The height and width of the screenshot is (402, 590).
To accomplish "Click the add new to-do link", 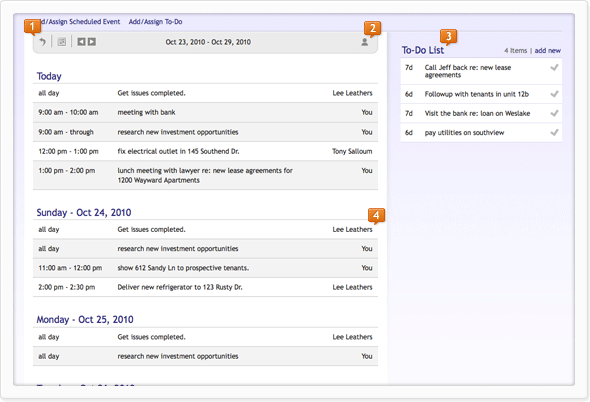I will point(547,50).
